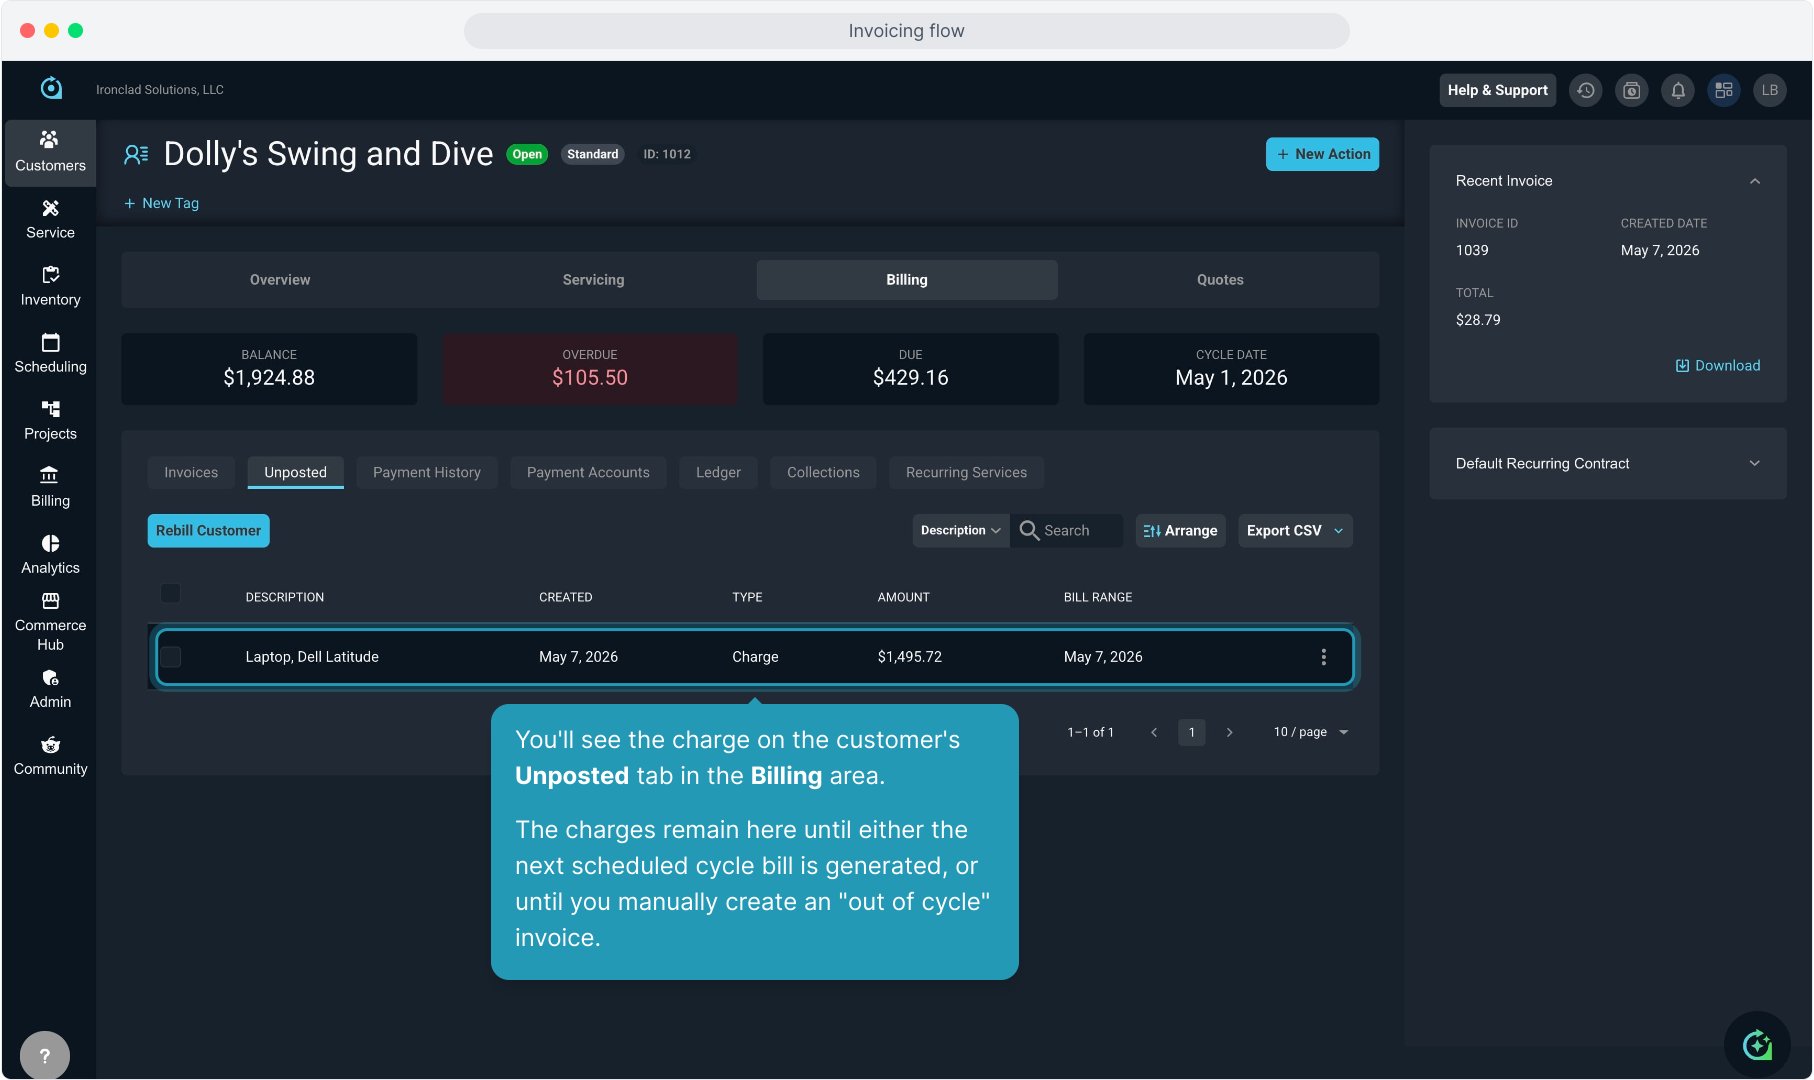Click invoice ID 1039 in Recent Invoice

point(1472,250)
